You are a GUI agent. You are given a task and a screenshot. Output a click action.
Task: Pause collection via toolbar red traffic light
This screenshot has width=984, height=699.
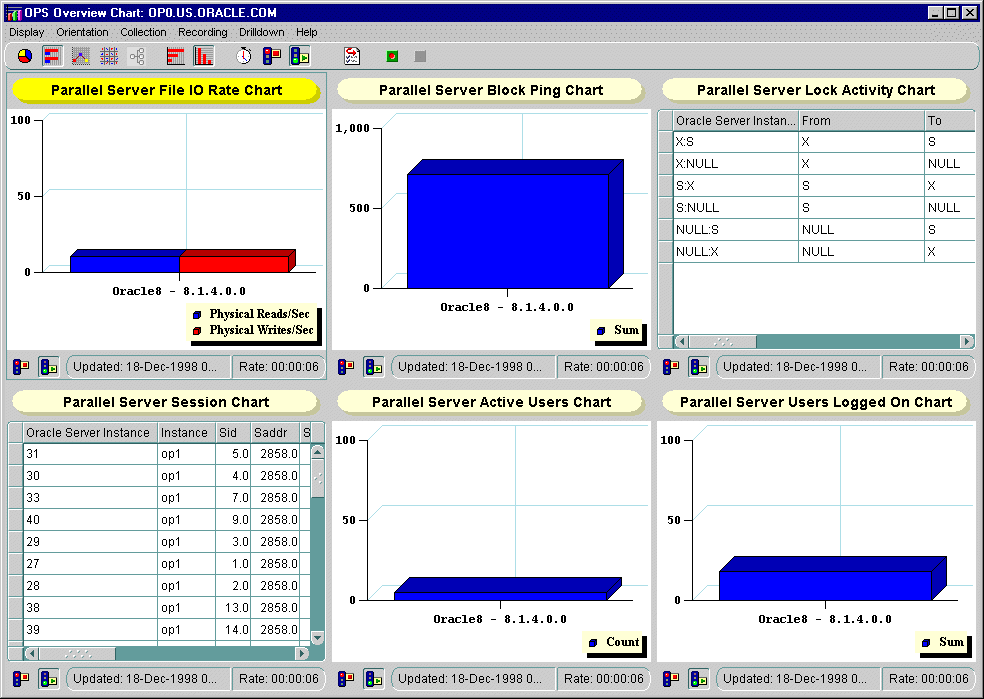point(272,56)
